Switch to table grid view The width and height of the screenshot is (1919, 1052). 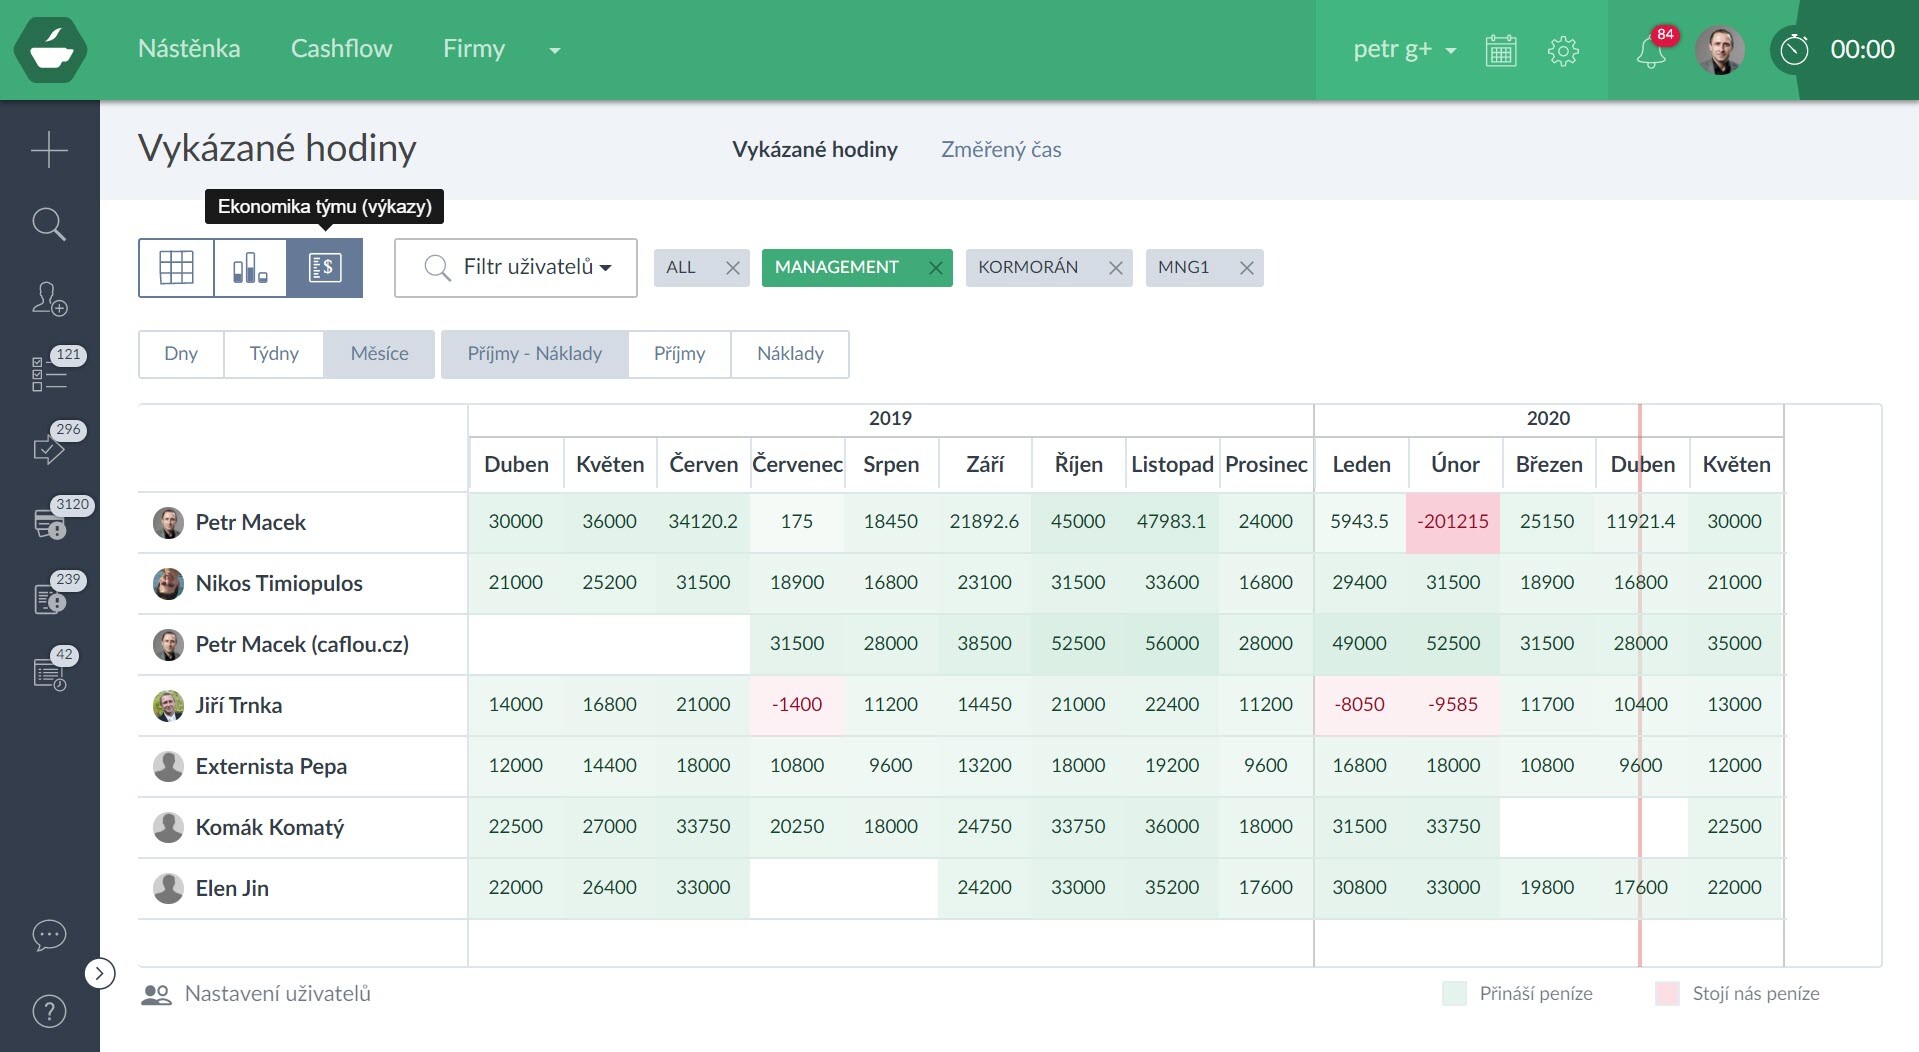coord(176,268)
